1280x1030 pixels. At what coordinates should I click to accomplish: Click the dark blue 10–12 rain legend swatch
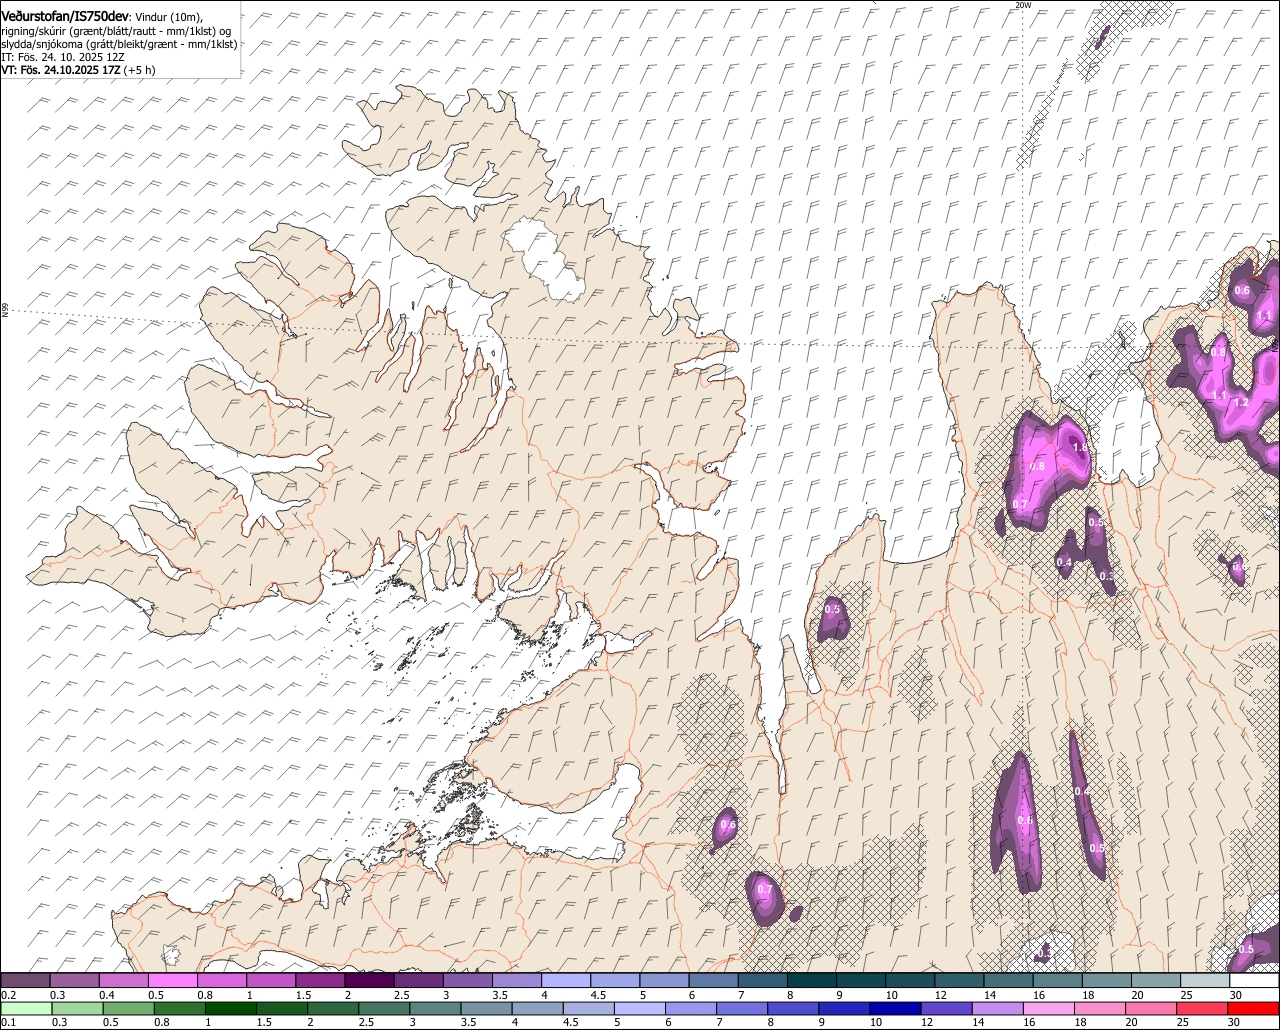pyautogui.click(x=895, y=1009)
